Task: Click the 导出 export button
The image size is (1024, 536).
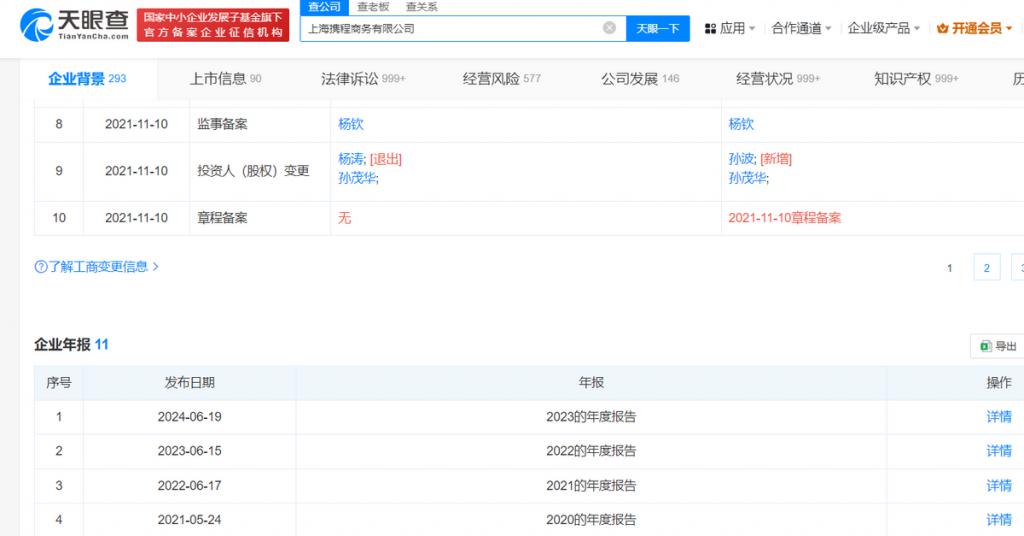Action: point(998,346)
